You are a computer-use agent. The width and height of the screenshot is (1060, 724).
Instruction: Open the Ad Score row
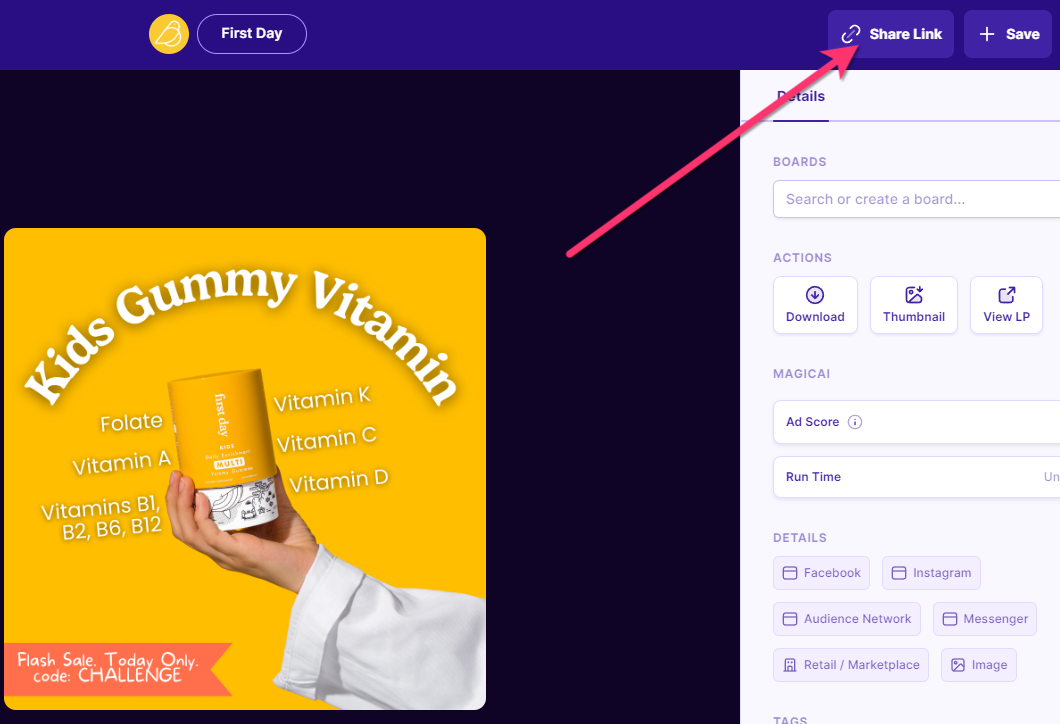click(916, 422)
